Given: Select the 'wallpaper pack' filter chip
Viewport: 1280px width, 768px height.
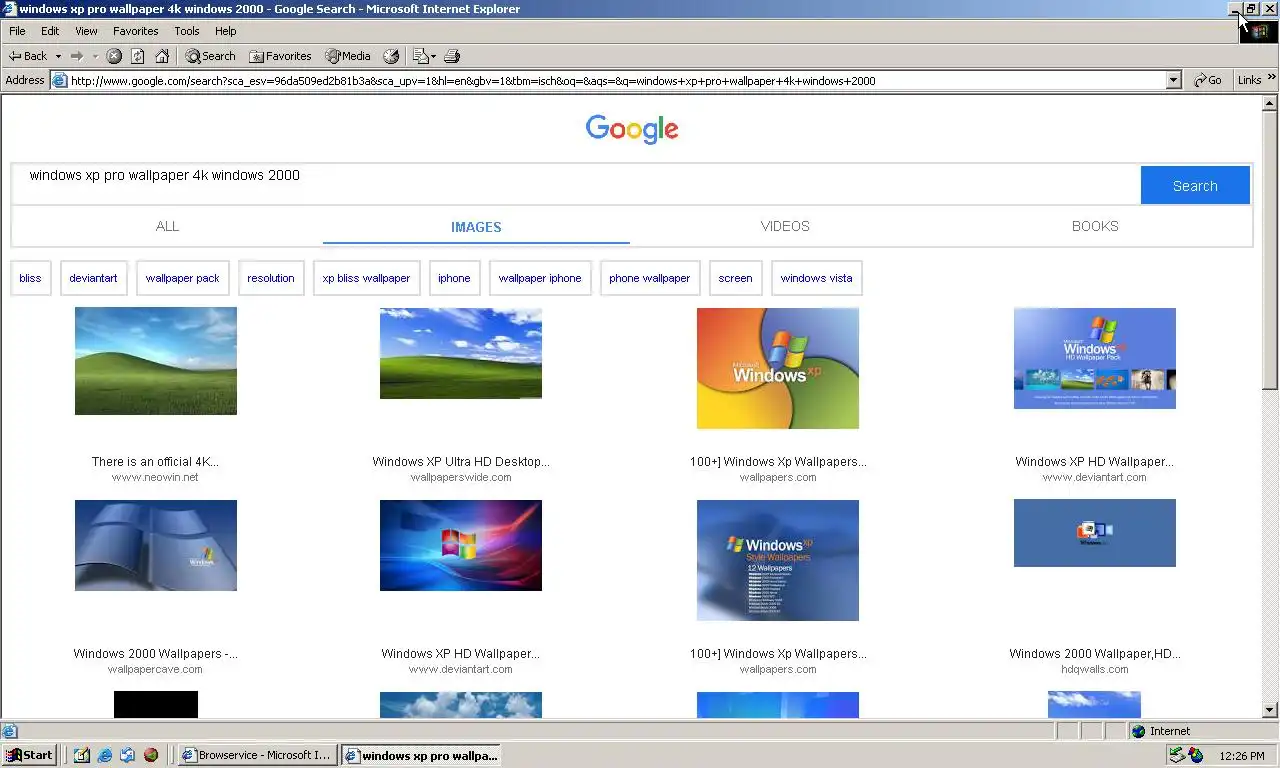Looking at the screenshot, I should [182, 278].
